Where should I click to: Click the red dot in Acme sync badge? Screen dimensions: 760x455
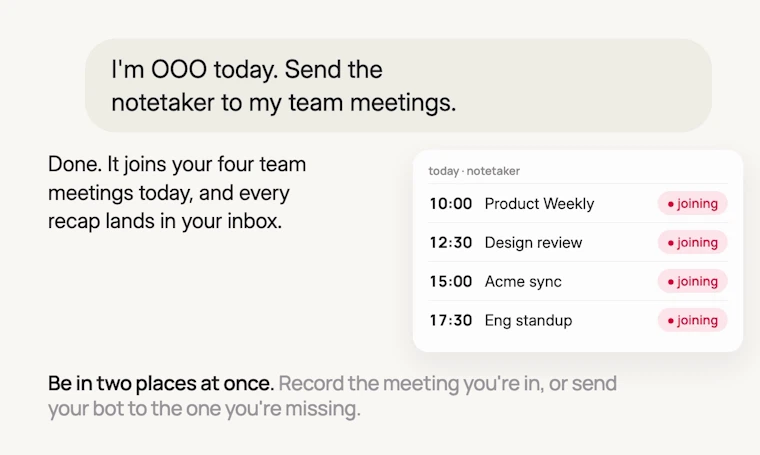pyautogui.click(x=671, y=282)
